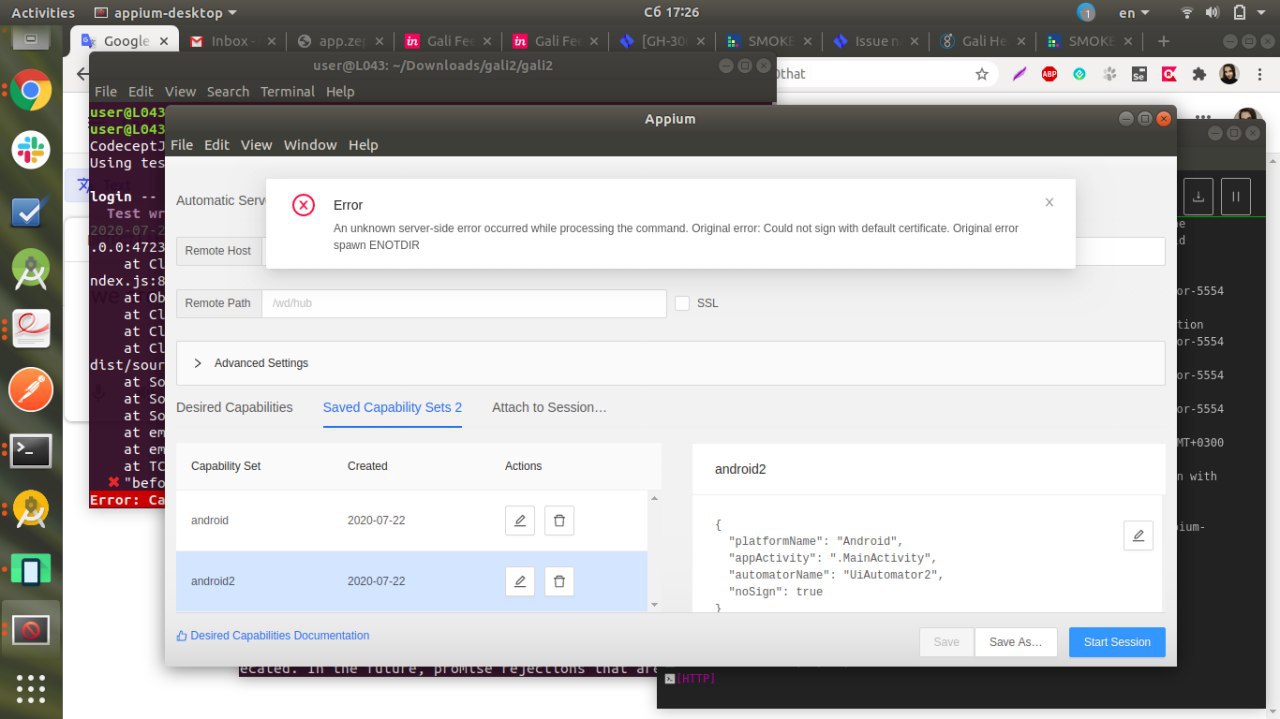Open Terminal from the dock
The image size is (1280, 719).
[x=31, y=451]
